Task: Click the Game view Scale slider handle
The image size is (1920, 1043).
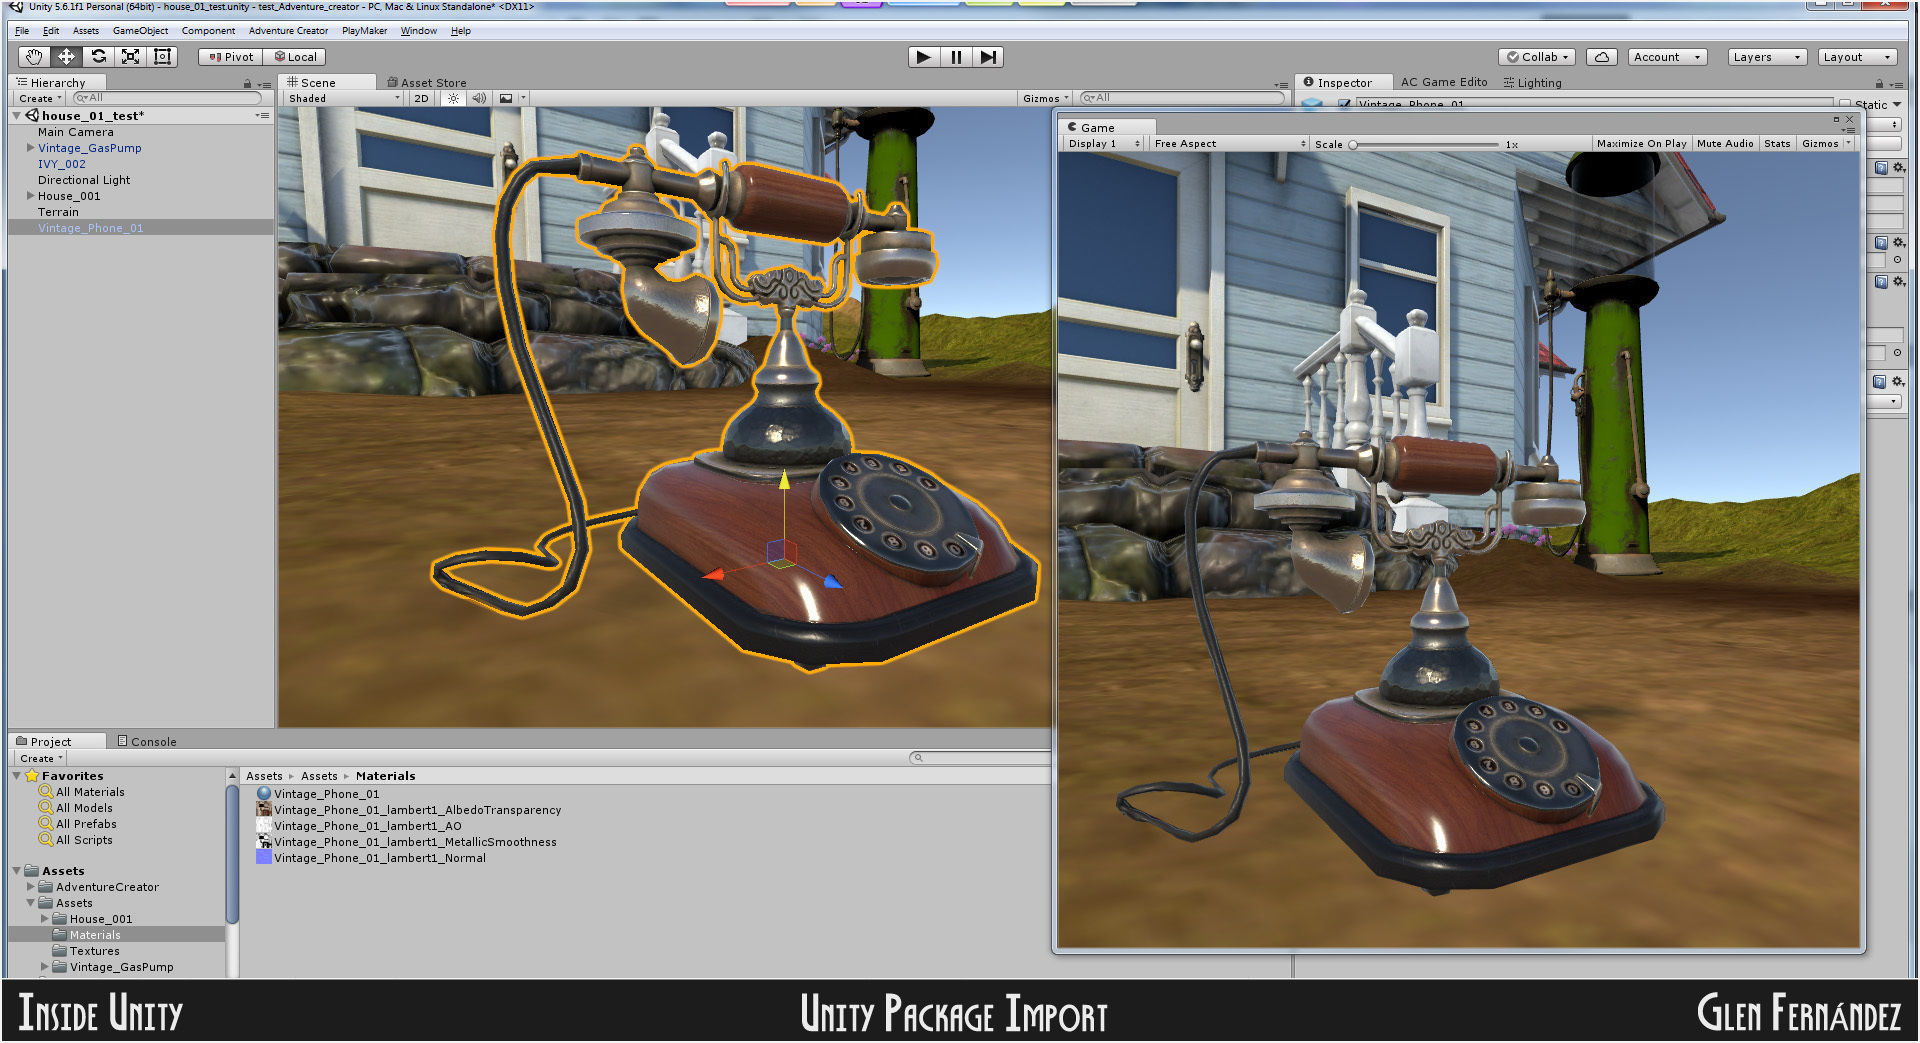Action: coord(1353,144)
